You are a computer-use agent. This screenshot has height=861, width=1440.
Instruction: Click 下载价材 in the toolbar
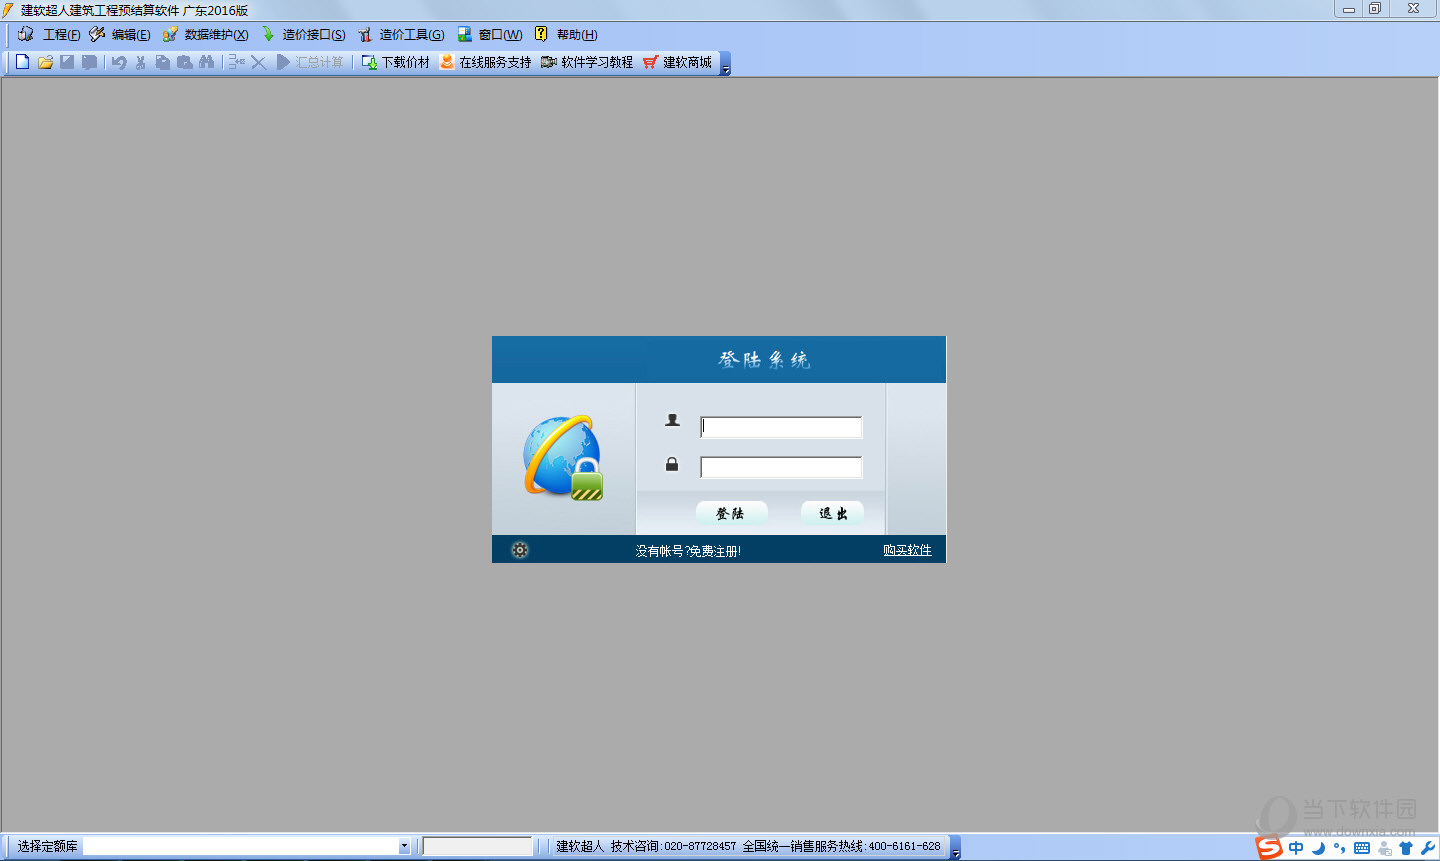395,62
